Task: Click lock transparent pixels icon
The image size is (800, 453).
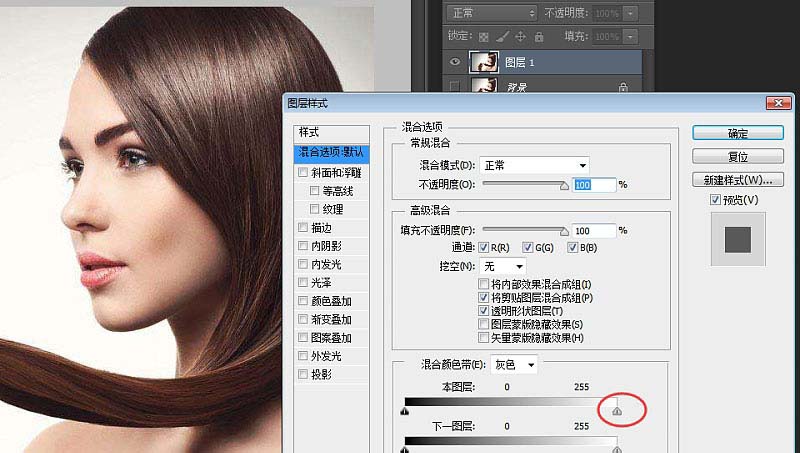Action: (483, 37)
